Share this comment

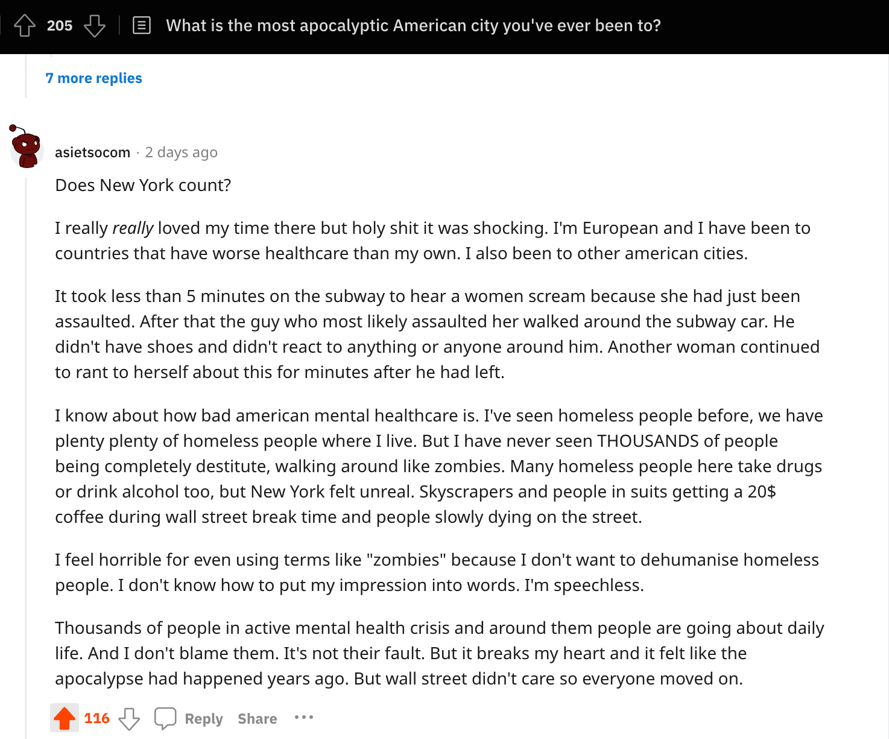click(257, 718)
